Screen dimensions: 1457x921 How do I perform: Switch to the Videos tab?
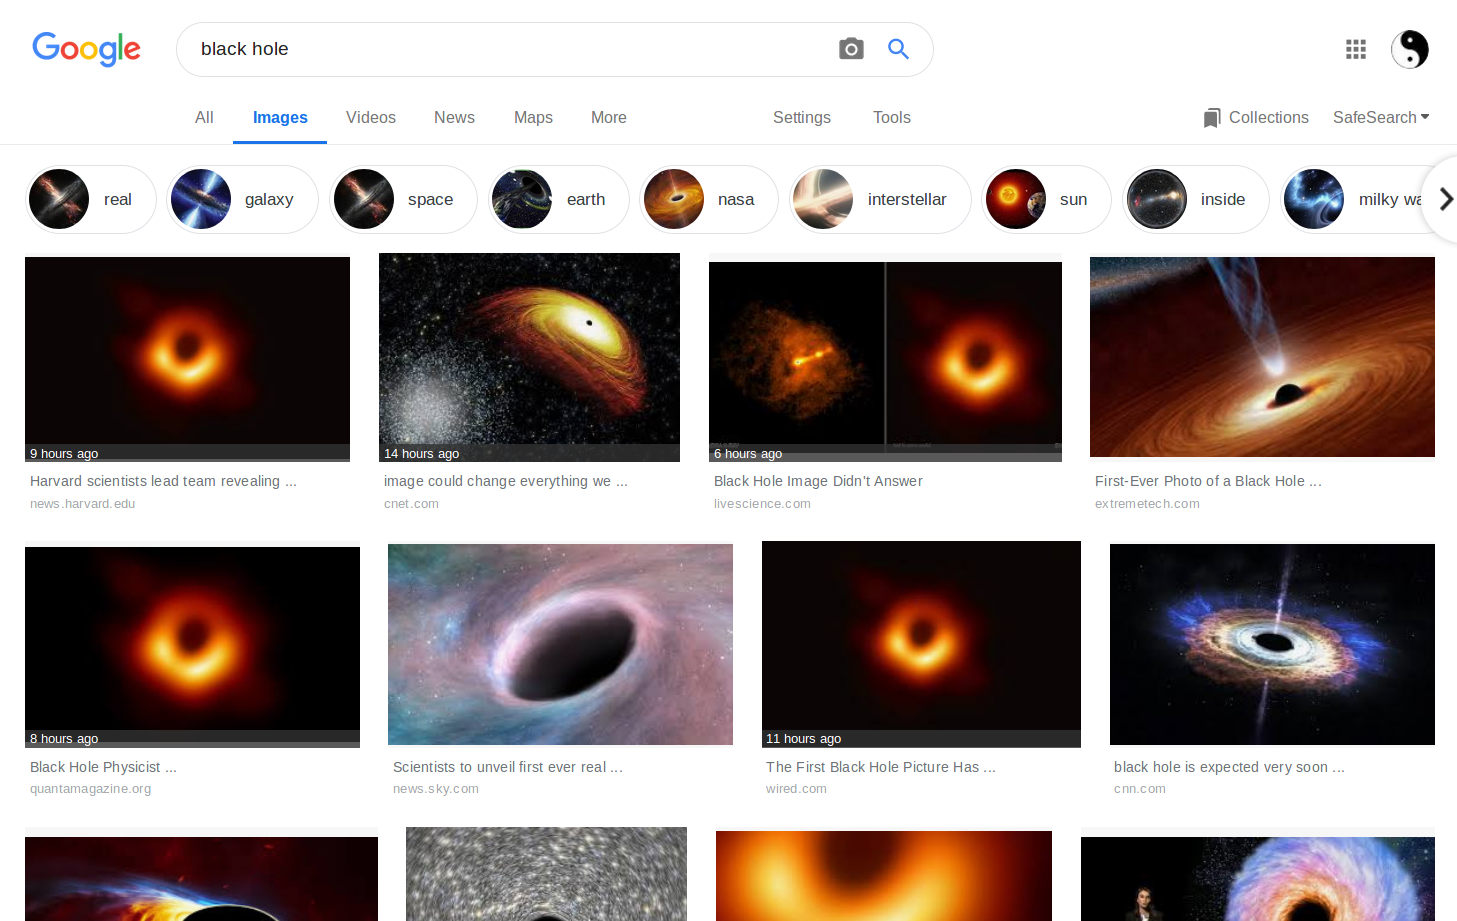pos(370,118)
